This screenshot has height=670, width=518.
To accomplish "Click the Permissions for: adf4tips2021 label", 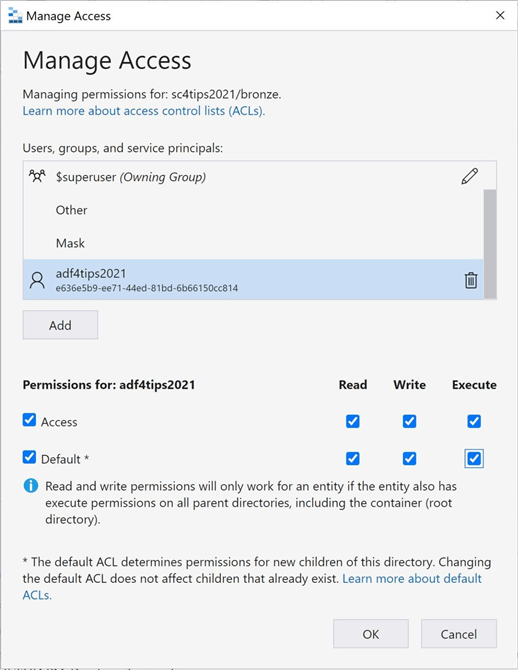I will coord(109,385).
